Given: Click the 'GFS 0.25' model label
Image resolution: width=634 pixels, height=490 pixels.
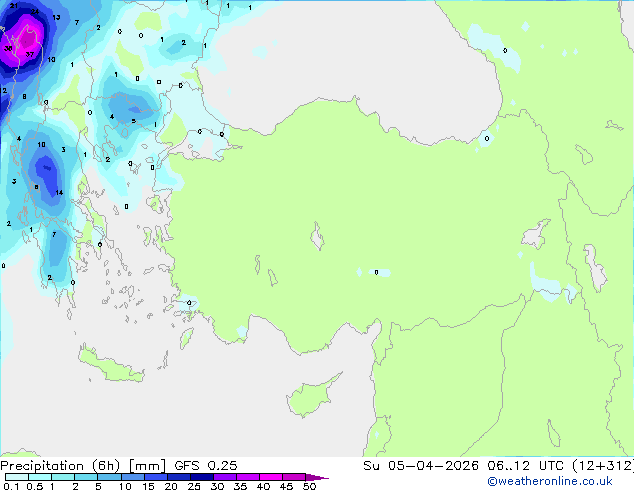Looking at the screenshot, I should pos(206,466).
